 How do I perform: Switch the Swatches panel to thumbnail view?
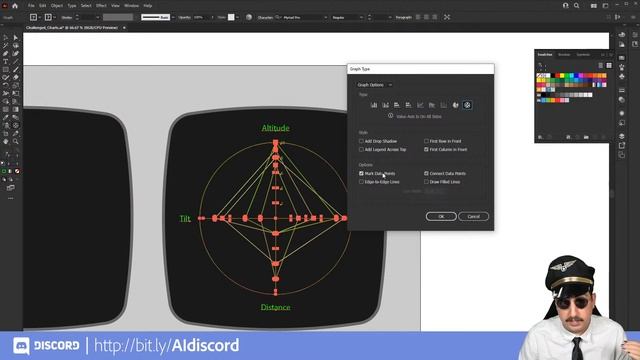coord(609,65)
